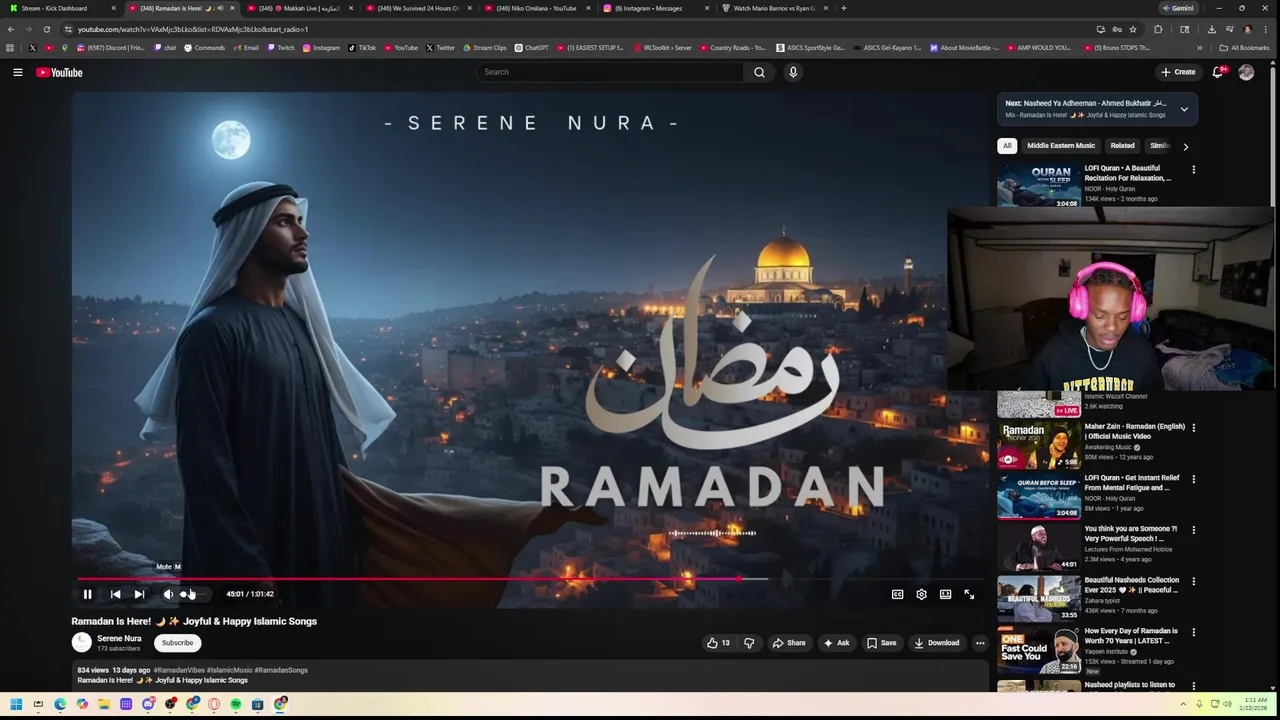Select the All filter chip
The width and height of the screenshot is (1280, 720).
pos(1007,146)
